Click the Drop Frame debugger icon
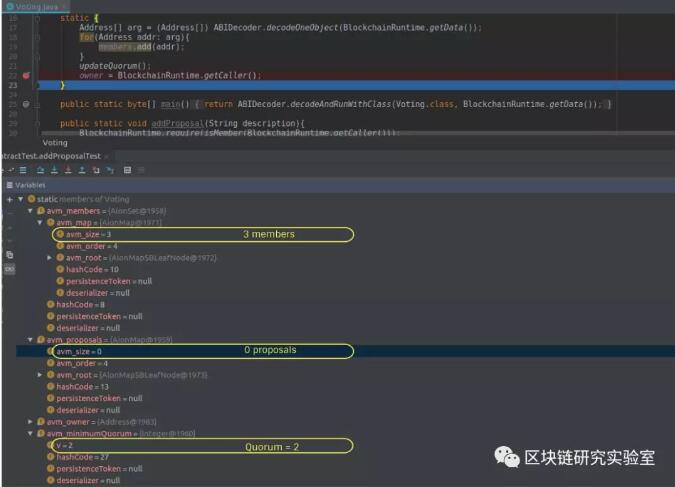 coord(96,170)
